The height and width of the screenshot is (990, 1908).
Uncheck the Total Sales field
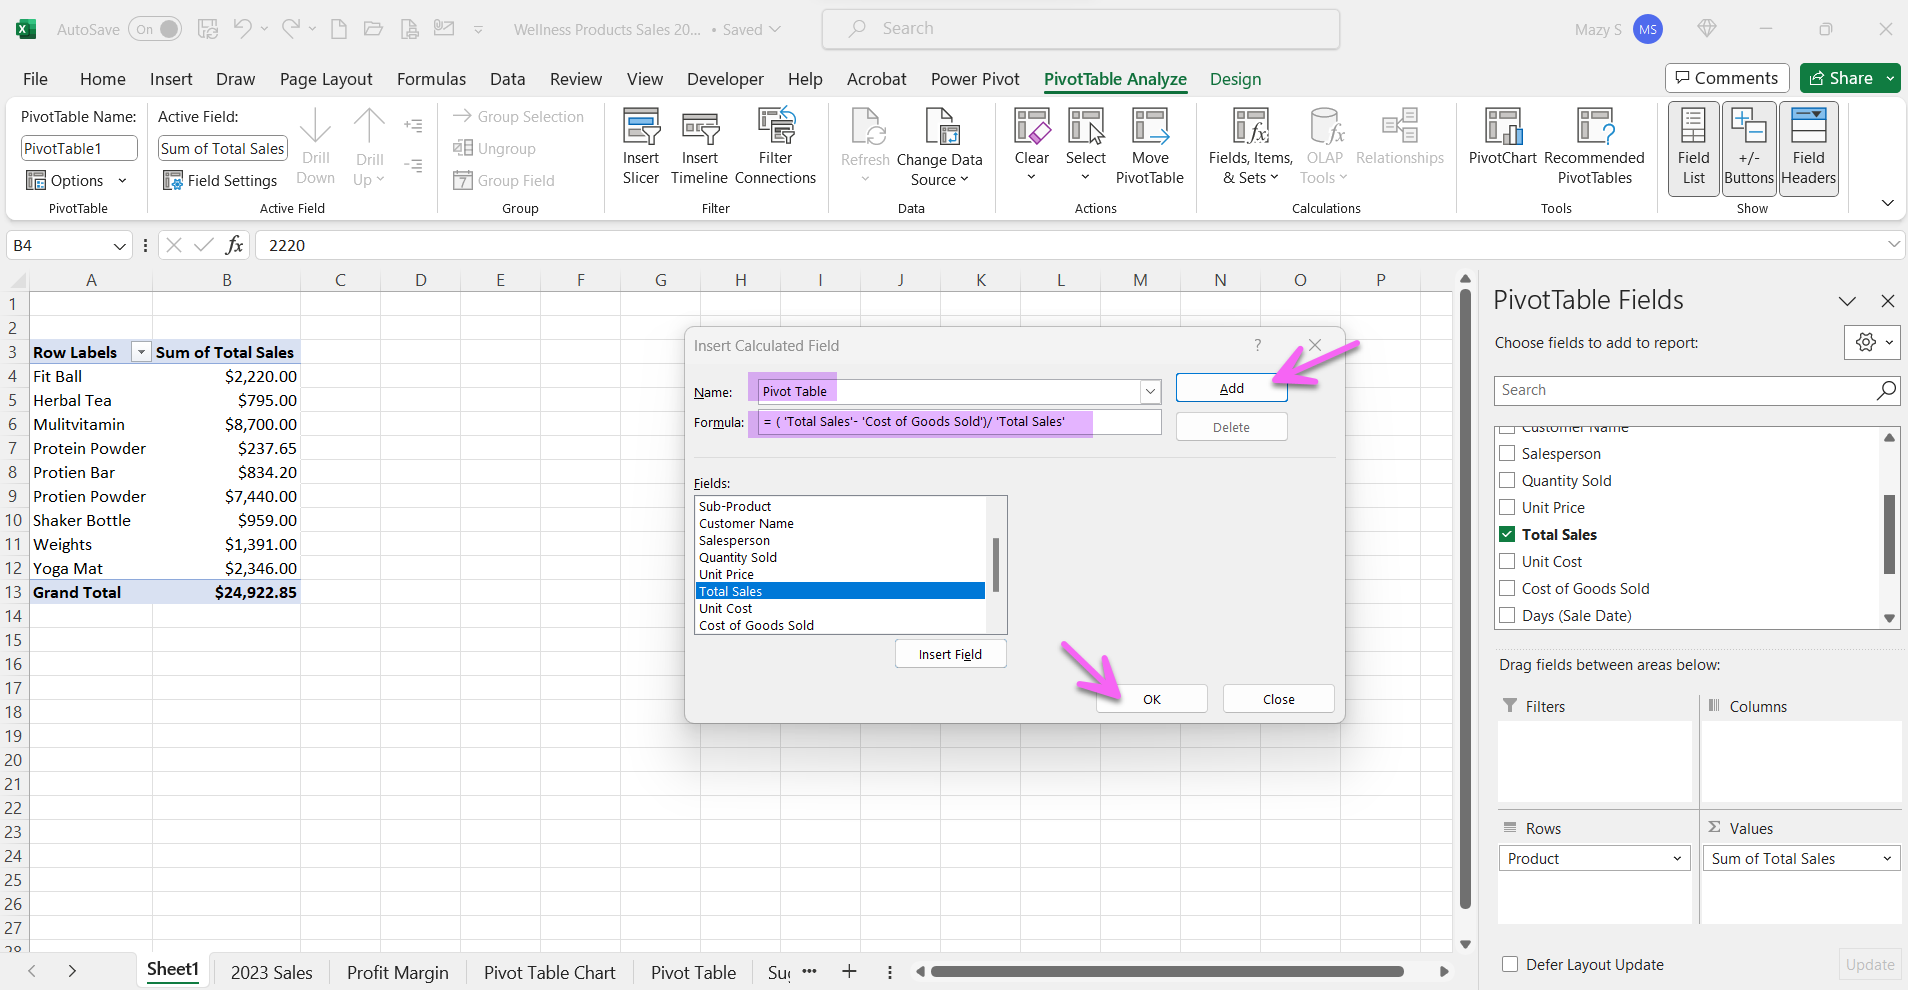pyautogui.click(x=1509, y=534)
